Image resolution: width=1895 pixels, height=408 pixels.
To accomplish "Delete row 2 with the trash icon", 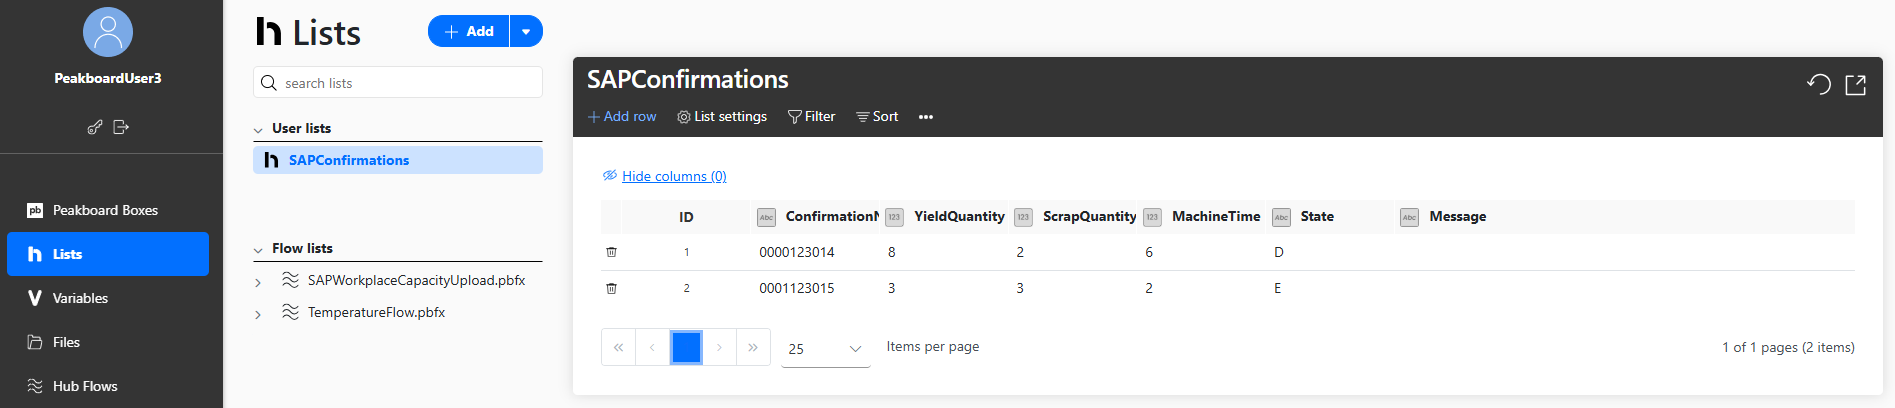I will 611,288.
